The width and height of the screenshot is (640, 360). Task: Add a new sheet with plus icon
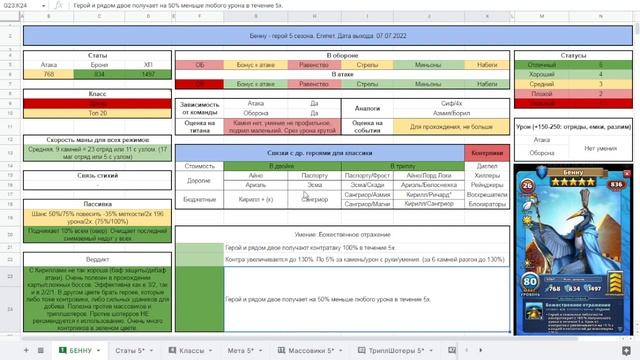(x=26, y=350)
